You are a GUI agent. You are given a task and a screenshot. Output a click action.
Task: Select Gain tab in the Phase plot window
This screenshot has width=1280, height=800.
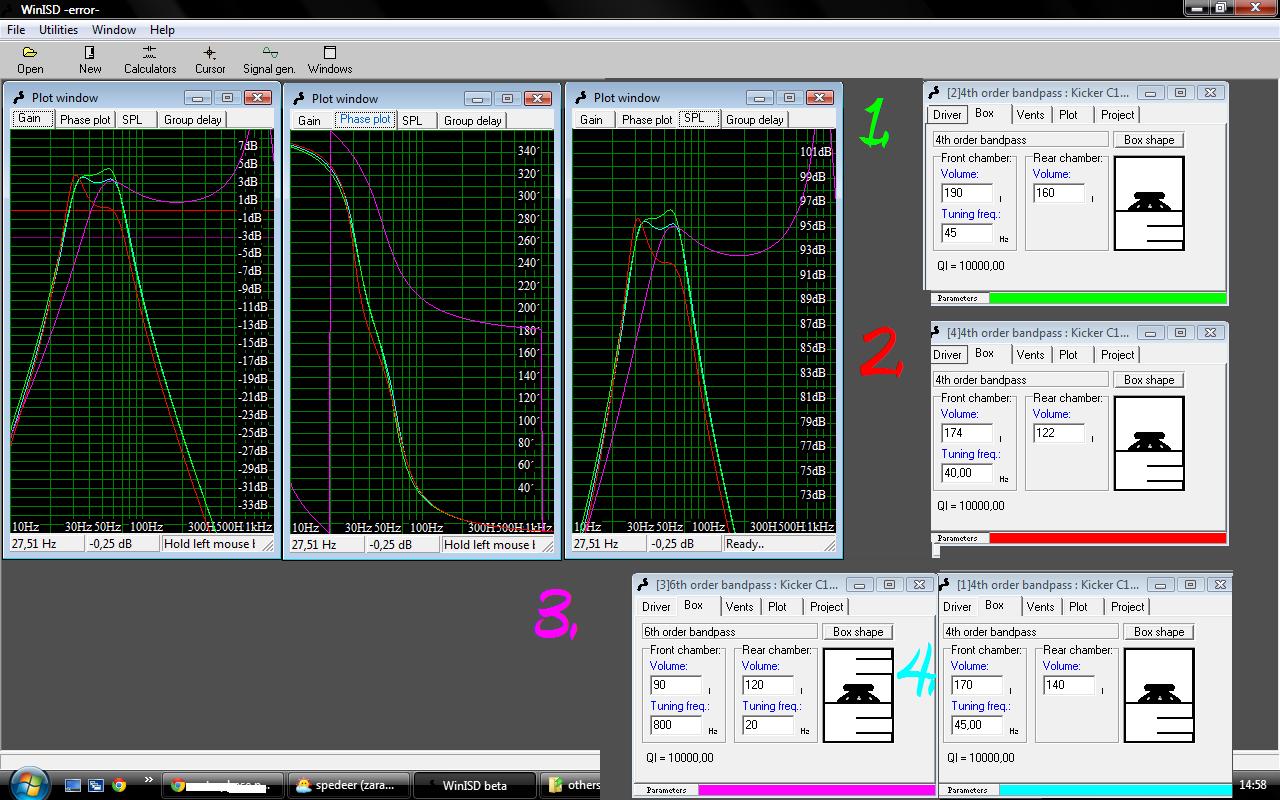[310, 121]
